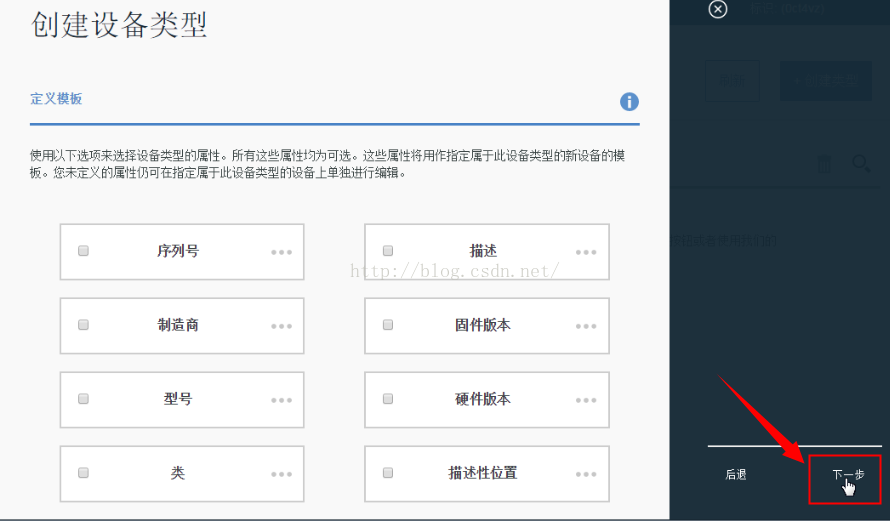Viewport: 890px width, 521px height.
Task: Click the ellipsis icon on the 固件版本 tile
Action: (586, 326)
